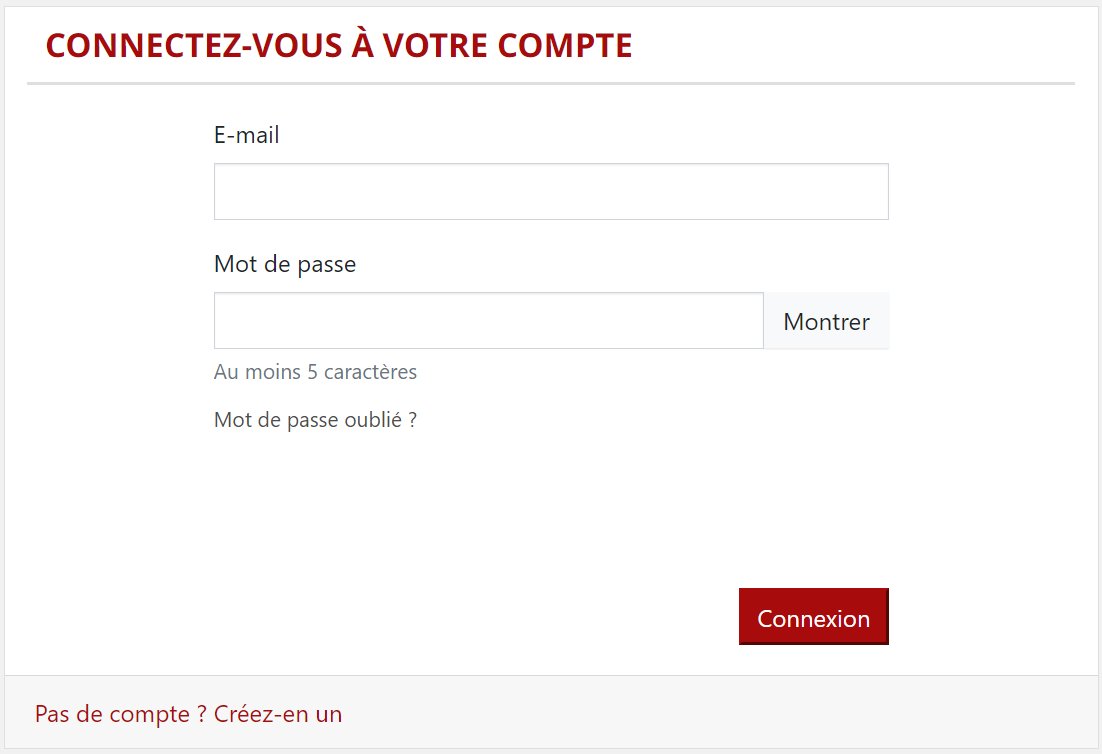The width and height of the screenshot is (1102, 754).
Task: Submit the form with Connexion button
Action: [814, 616]
